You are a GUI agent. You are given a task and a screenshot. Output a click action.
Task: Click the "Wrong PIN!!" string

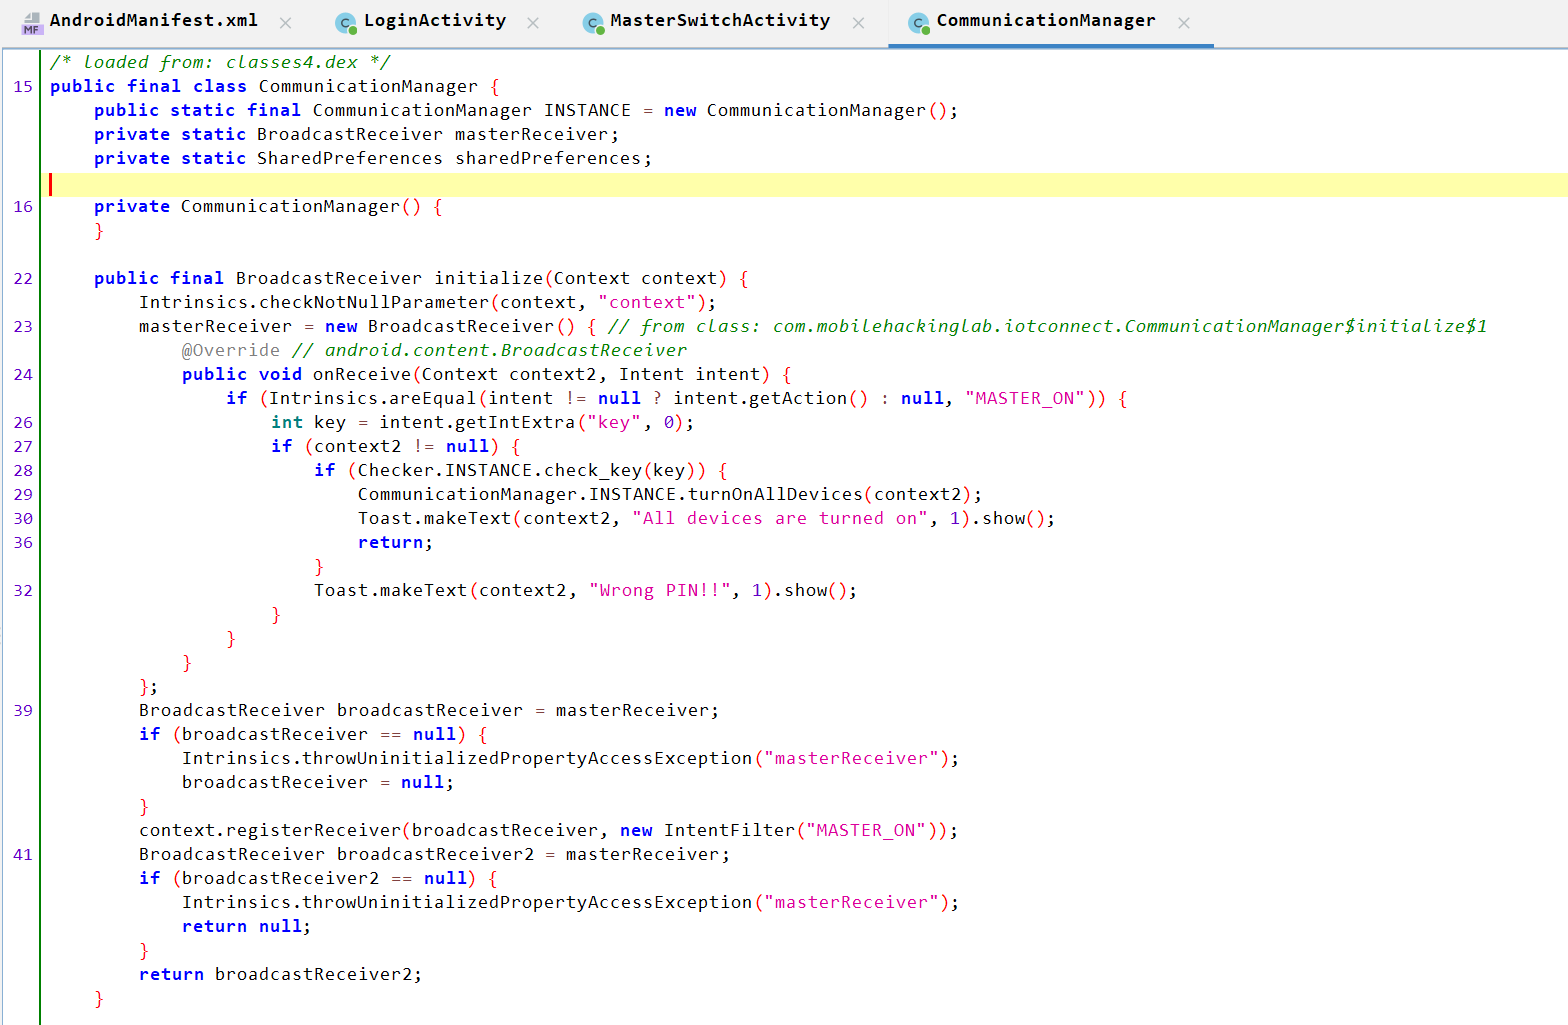coord(660,590)
